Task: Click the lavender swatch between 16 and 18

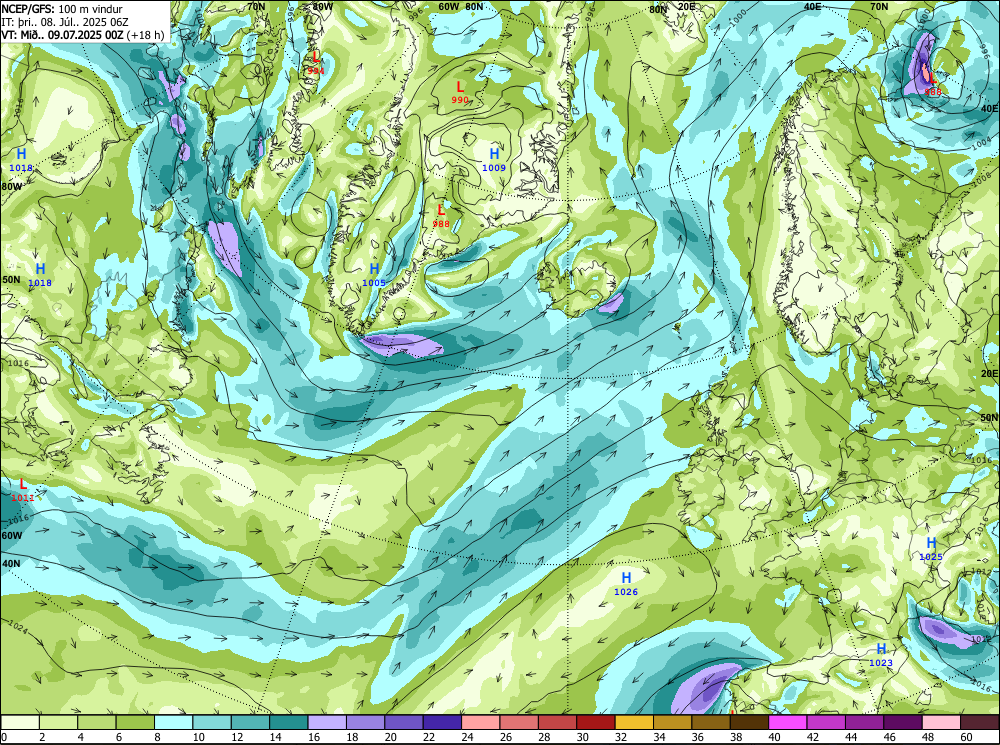Action: 327,722
